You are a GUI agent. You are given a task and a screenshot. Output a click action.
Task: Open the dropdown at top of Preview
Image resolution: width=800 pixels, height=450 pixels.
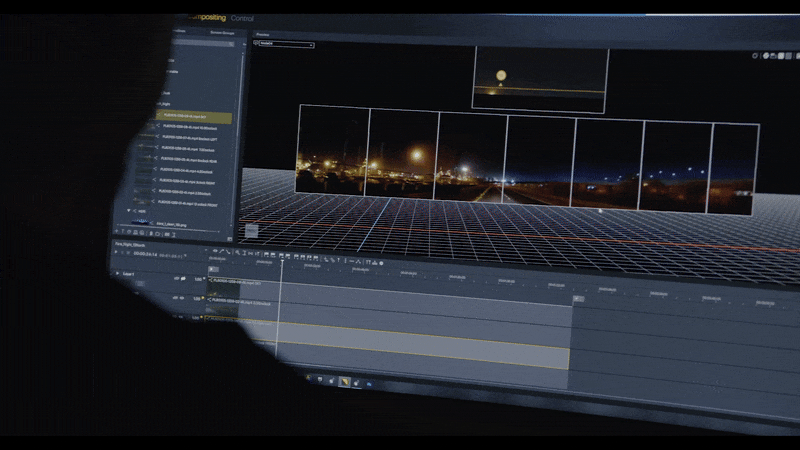click(286, 45)
